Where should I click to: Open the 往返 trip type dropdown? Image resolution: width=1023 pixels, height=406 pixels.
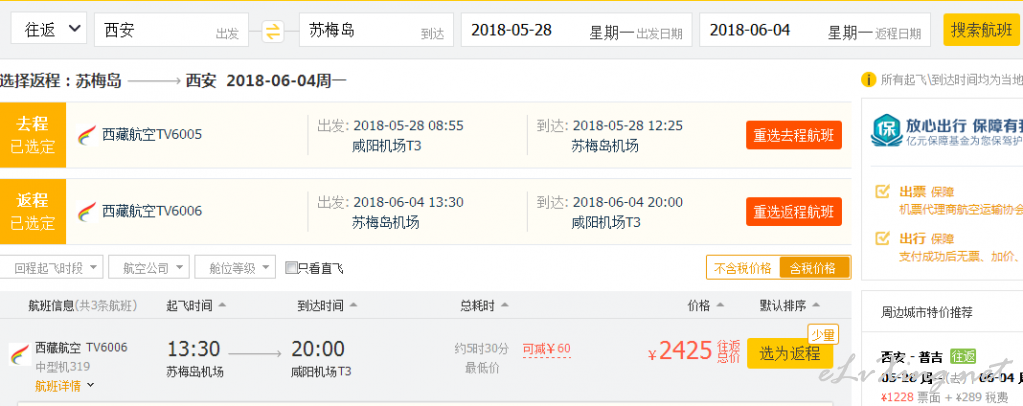click(x=48, y=29)
